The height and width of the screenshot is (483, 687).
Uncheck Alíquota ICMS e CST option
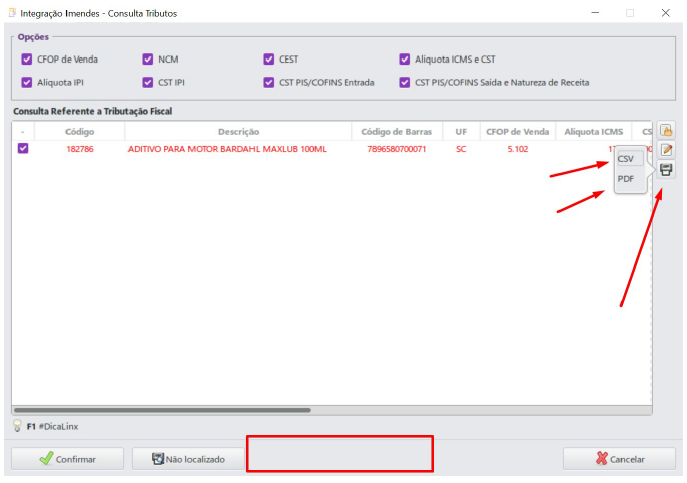[404, 59]
